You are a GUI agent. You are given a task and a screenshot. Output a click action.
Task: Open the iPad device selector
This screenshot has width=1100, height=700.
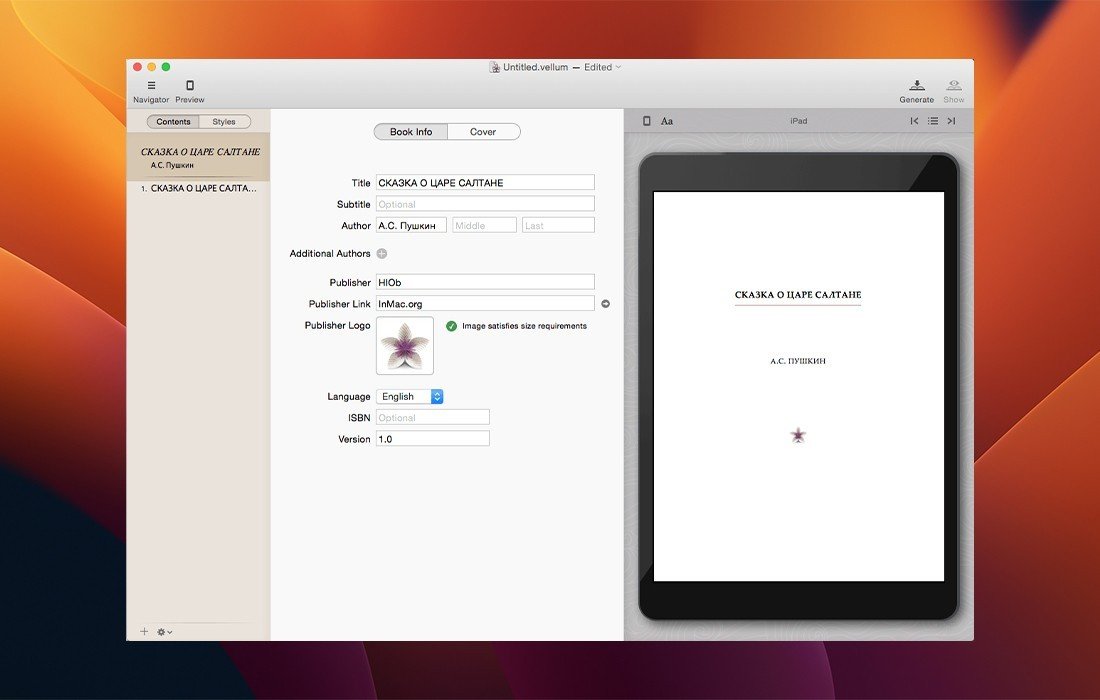click(x=798, y=120)
